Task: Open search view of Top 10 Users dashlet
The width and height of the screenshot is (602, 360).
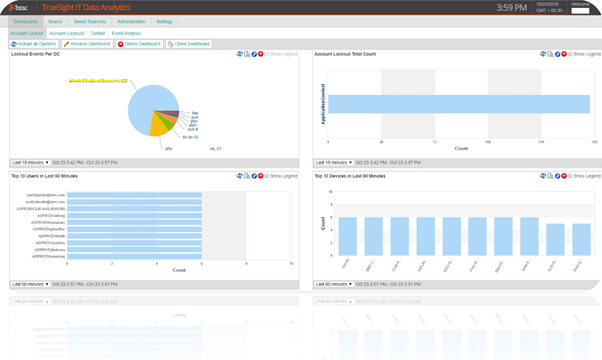Action: (x=247, y=176)
